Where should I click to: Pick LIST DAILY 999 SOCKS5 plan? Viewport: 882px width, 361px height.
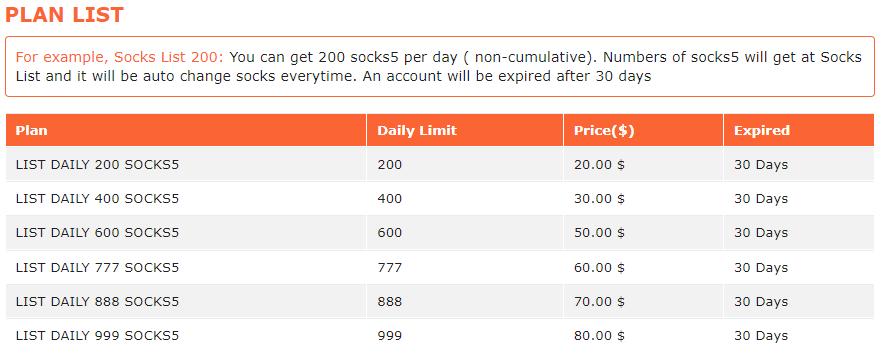(x=97, y=336)
